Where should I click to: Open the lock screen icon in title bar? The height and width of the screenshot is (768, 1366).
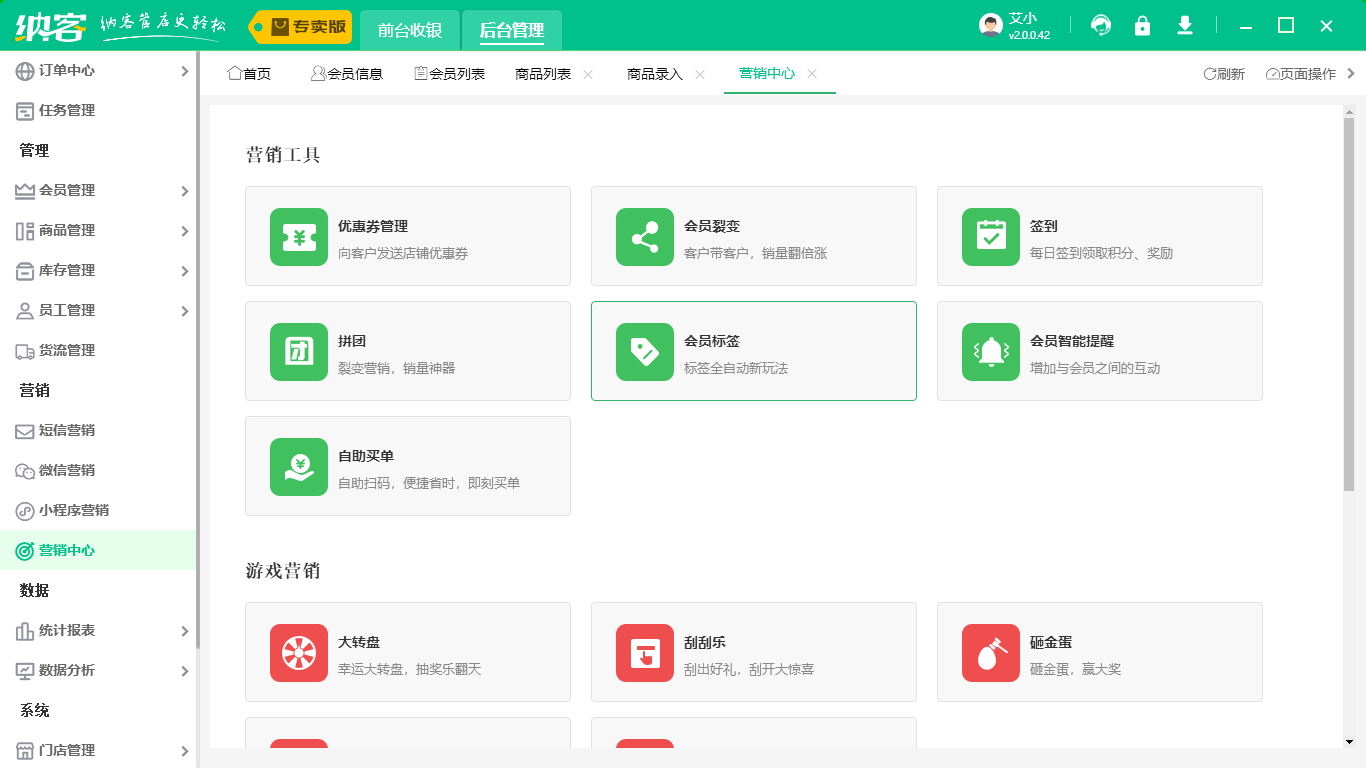pyautogui.click(x=1143, y=26)
